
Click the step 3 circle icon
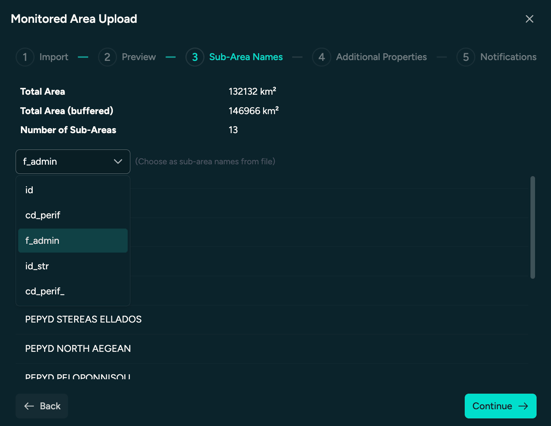click(x=195, y=57)
